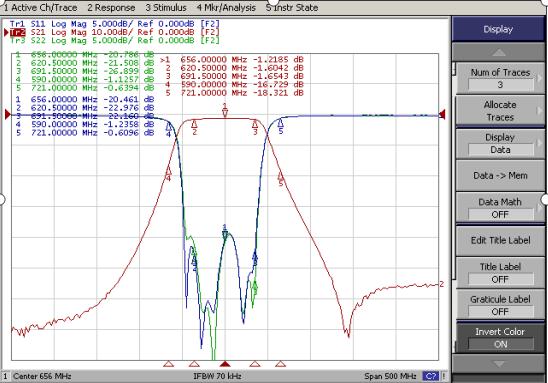Click the softkey menu scroll-down arrow
548x383 pixels.
click(499, 364)
